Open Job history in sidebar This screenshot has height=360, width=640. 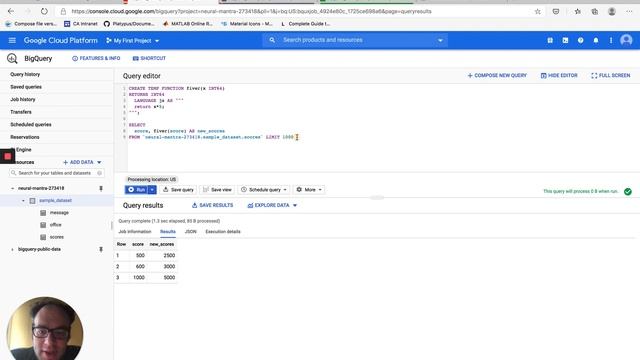pos(22,99)
